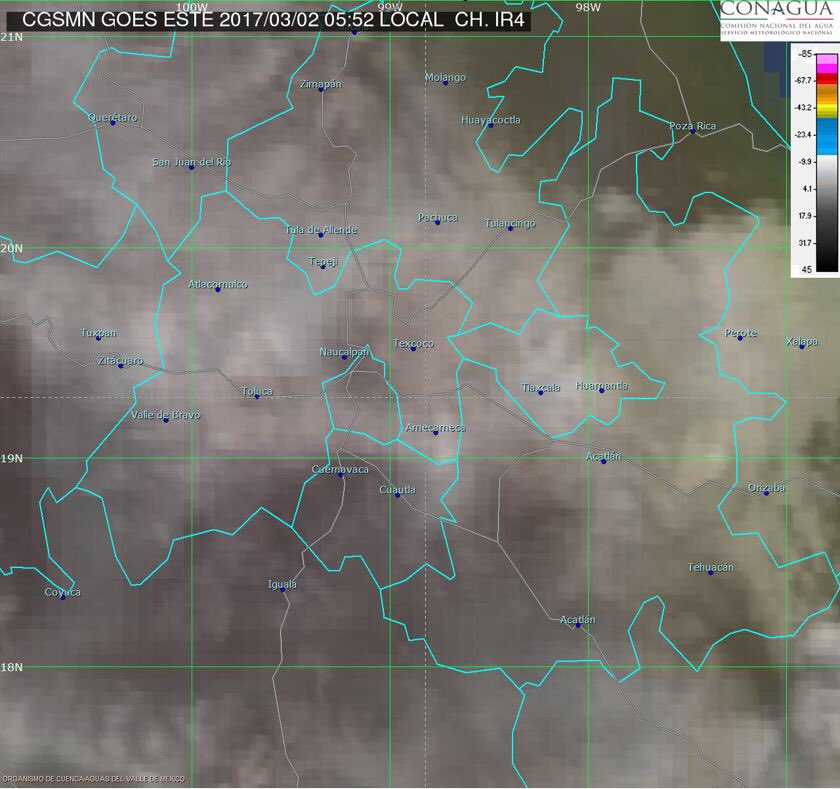This screenshot has height=789, width=840.
Task: Click the '18N' latitude label
Action: [12, 667]
